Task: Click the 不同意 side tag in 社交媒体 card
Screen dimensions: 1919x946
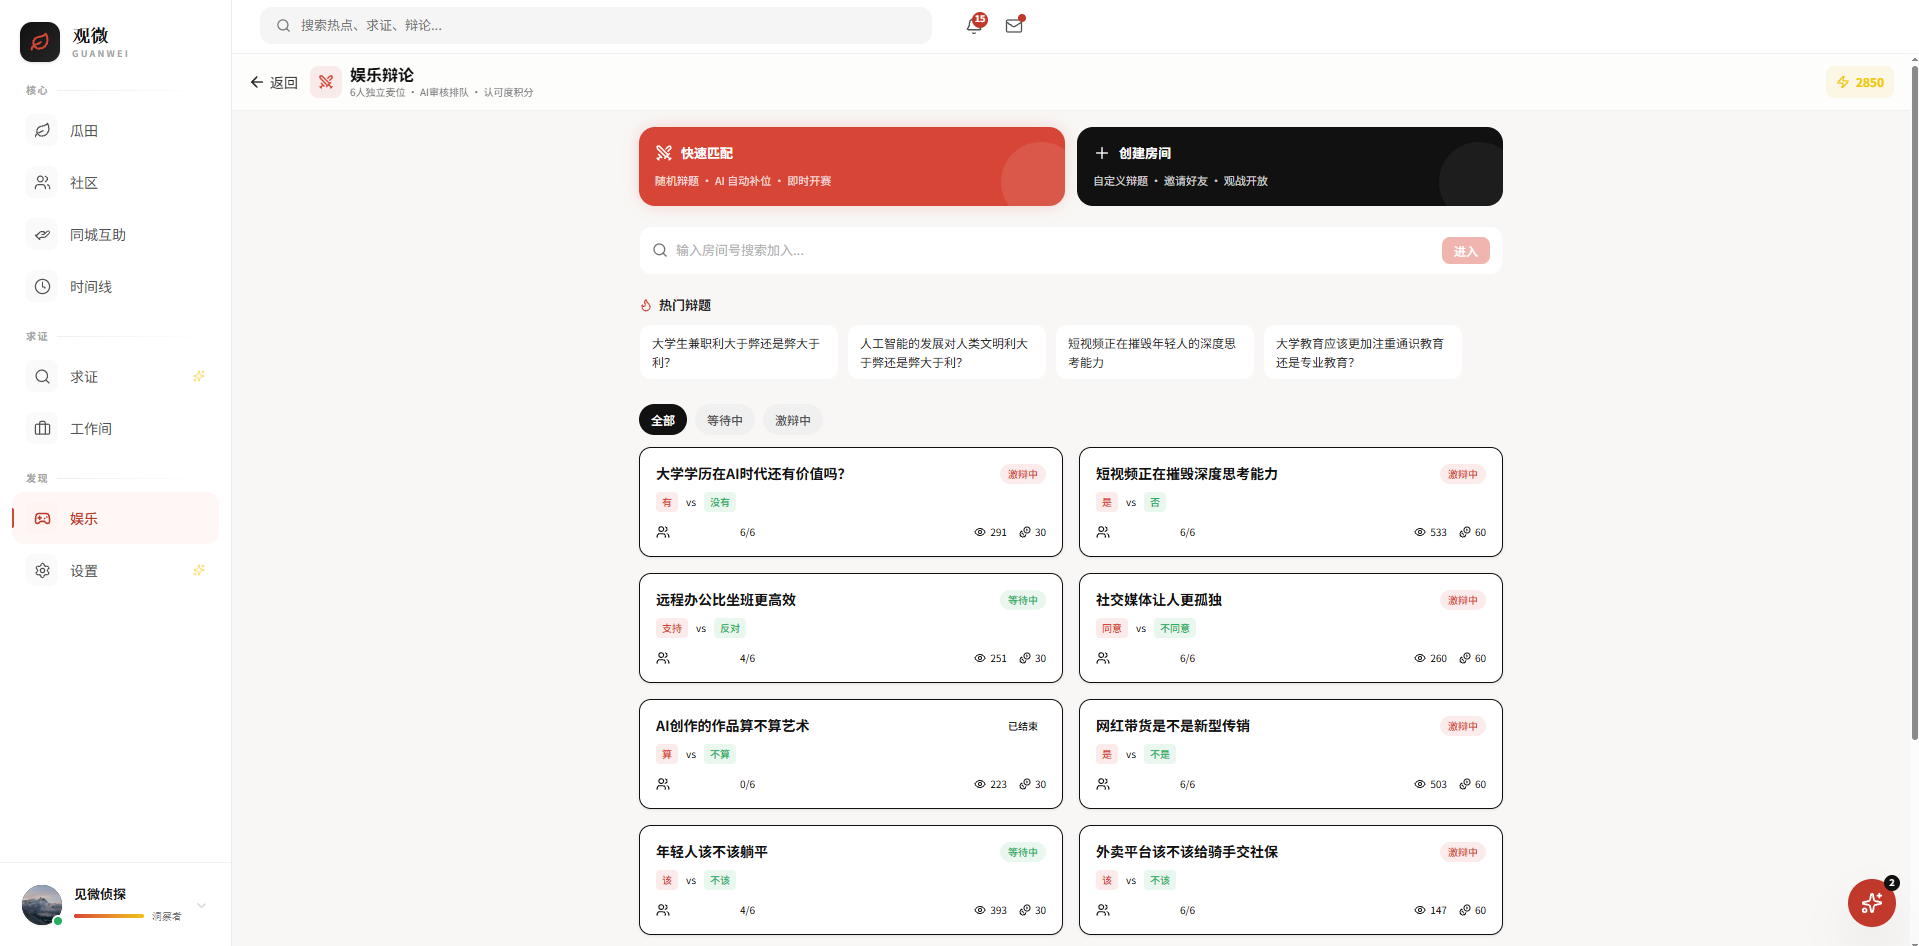Action: [1175, 628]
